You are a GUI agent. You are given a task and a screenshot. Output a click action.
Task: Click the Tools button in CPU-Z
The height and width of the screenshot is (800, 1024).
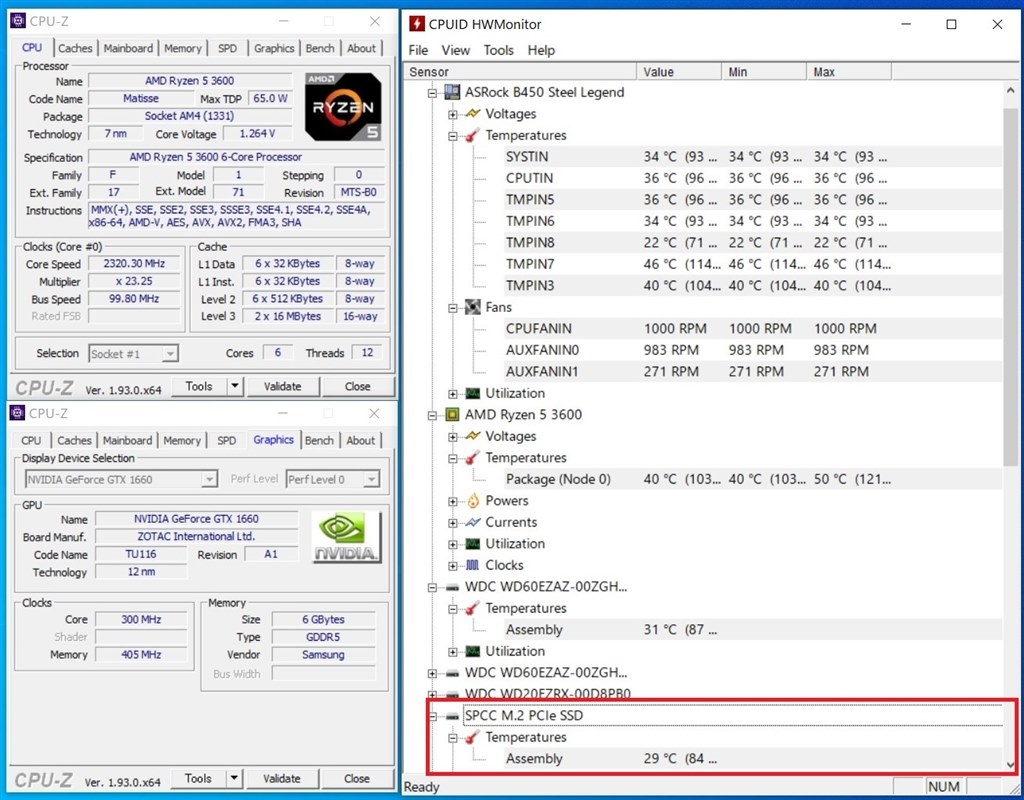point(198,386)
